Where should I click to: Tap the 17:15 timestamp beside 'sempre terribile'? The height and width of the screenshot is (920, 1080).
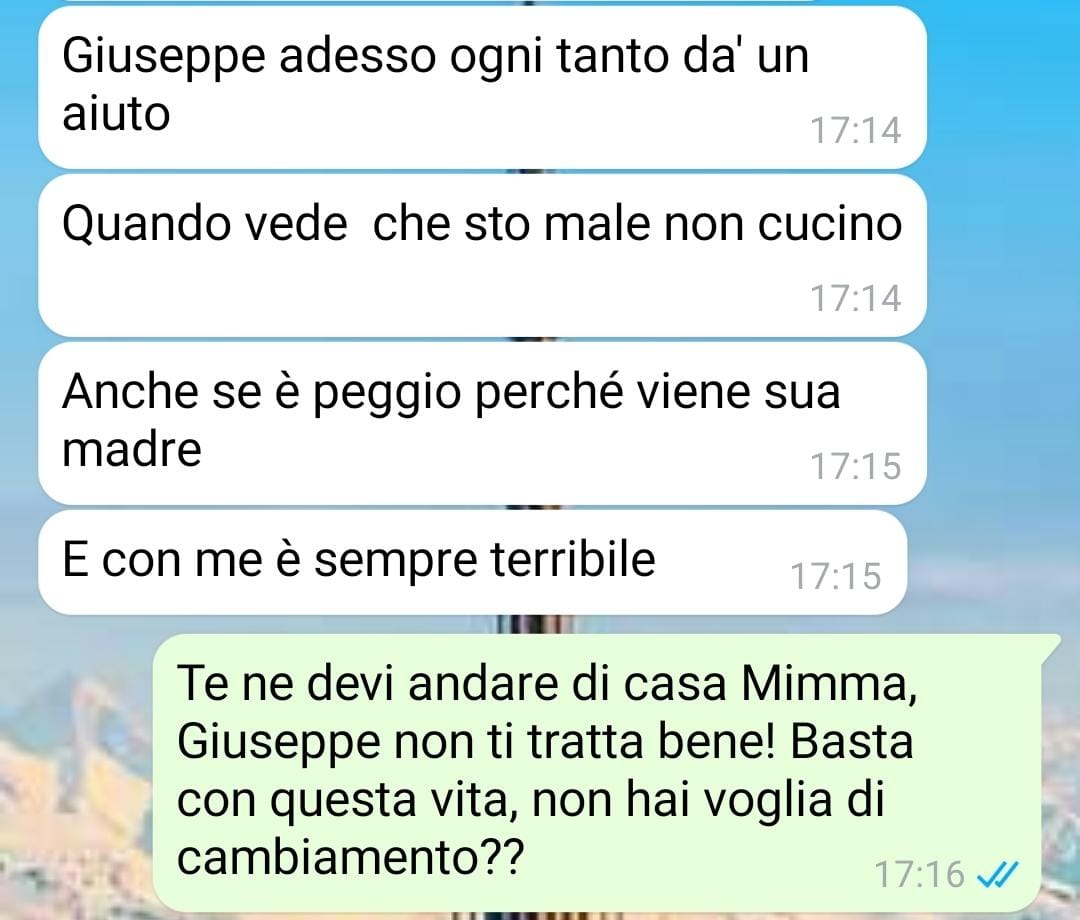point(835,576)
